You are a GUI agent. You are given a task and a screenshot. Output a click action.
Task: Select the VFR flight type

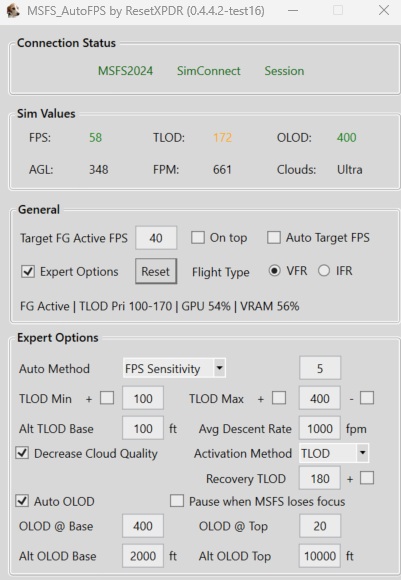(x=274, y=271)
